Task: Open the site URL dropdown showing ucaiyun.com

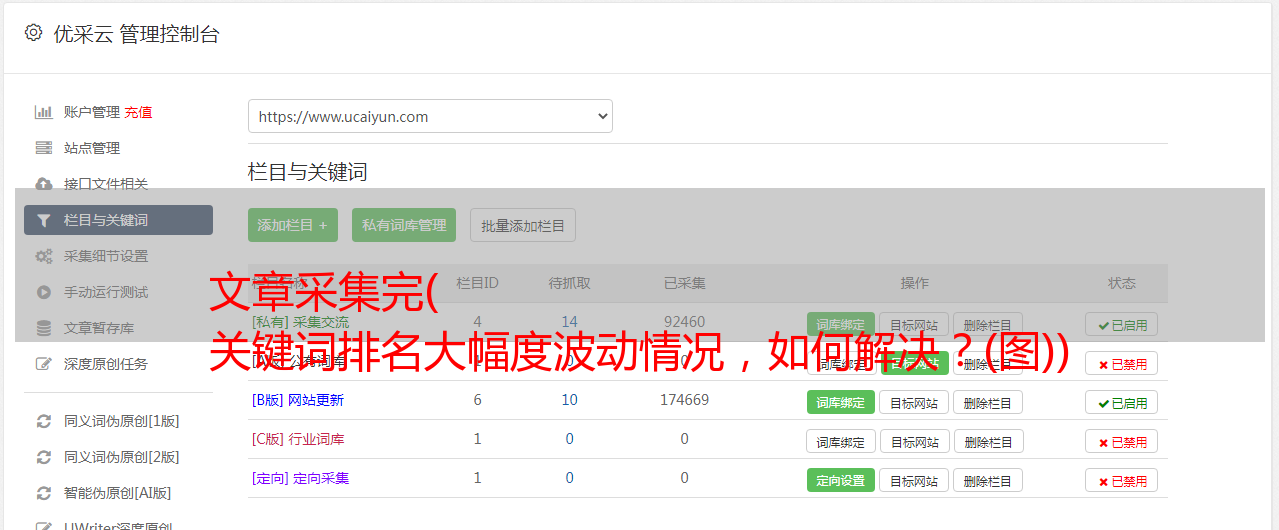Action: (430, 116)
